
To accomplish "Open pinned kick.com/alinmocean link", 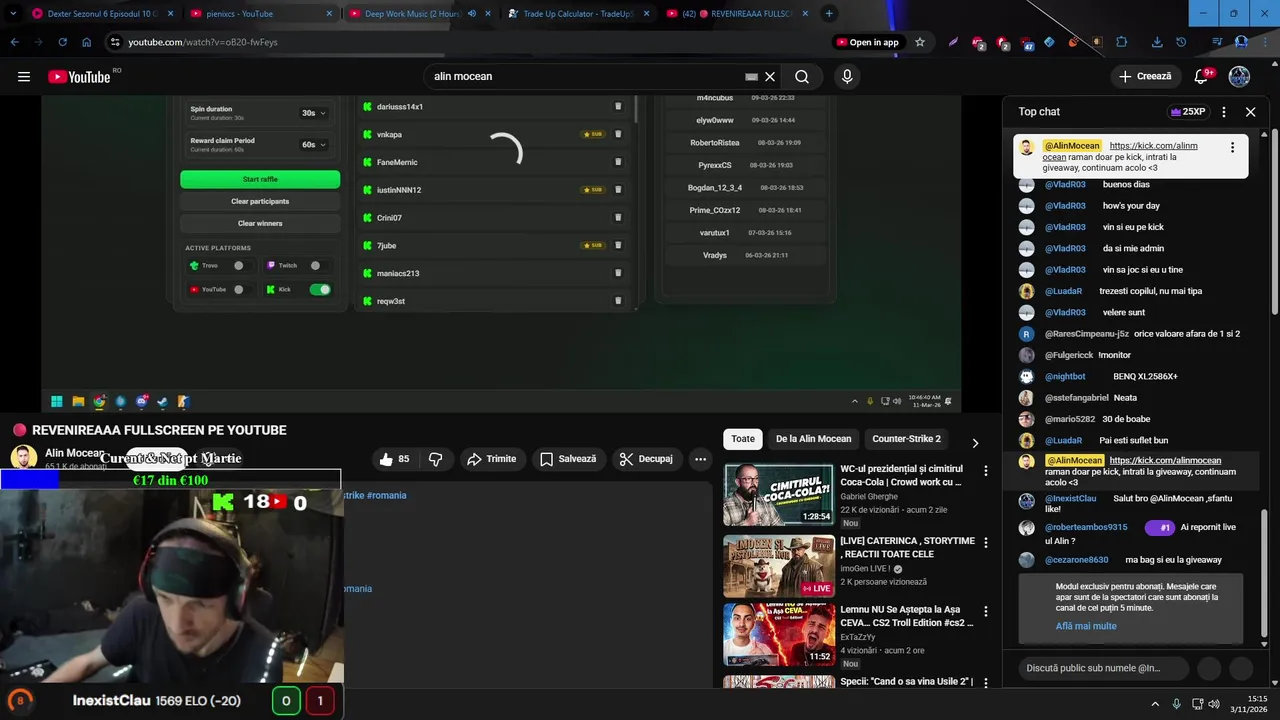I will [x=1153, y=146].
